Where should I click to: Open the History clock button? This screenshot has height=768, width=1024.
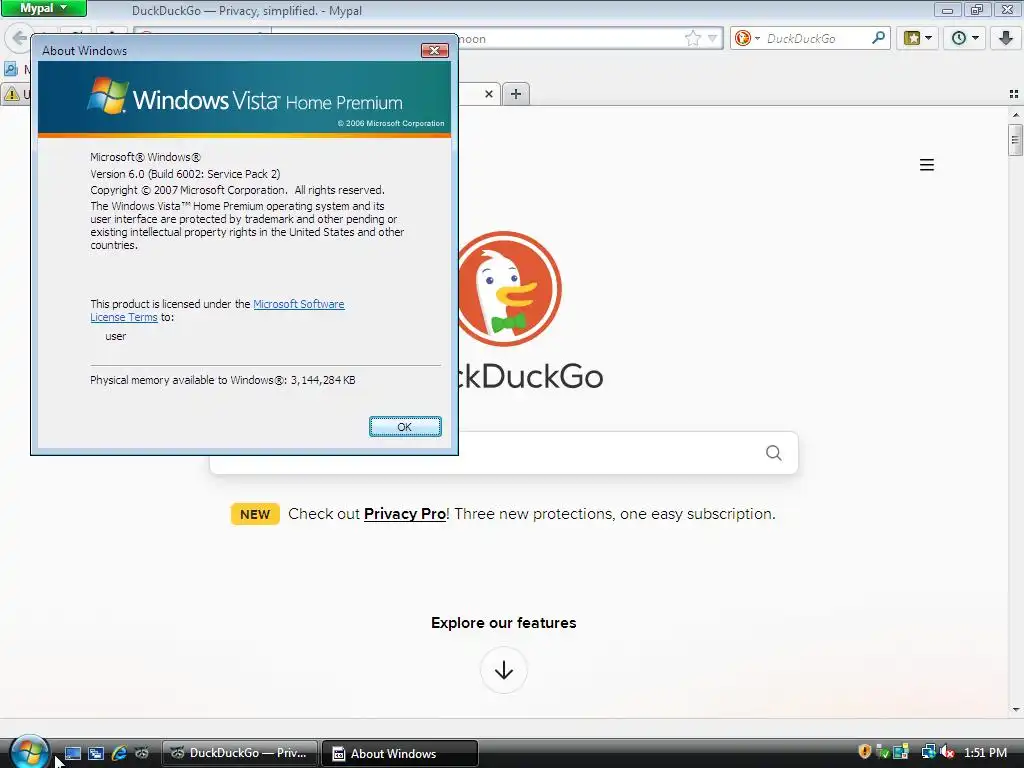[x=959, y=38]
